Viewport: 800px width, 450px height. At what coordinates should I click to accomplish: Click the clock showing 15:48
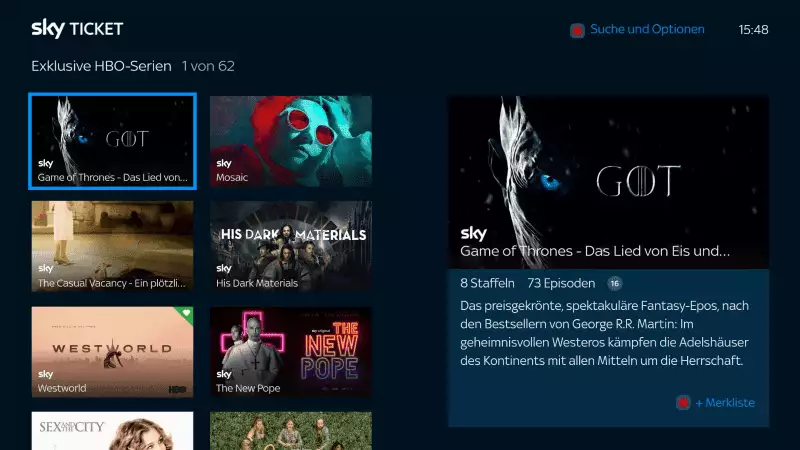[753, 30]
